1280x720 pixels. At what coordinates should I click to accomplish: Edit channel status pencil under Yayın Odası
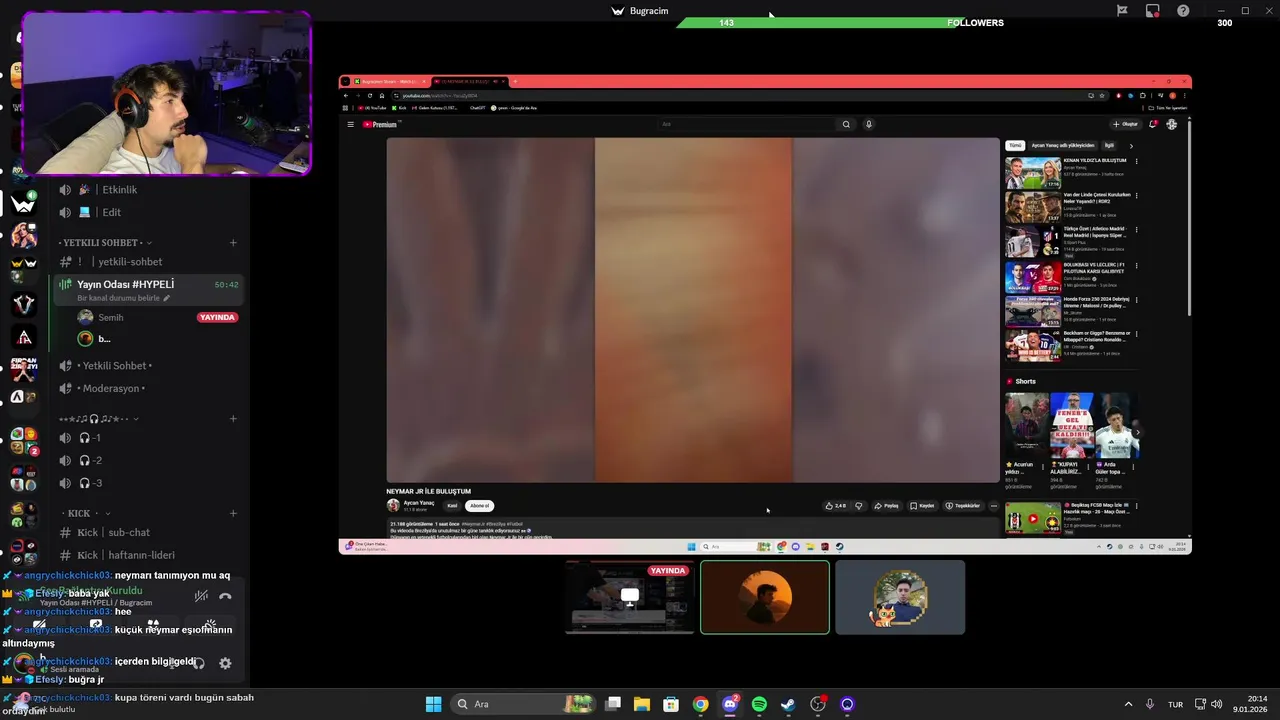(166, 298)
